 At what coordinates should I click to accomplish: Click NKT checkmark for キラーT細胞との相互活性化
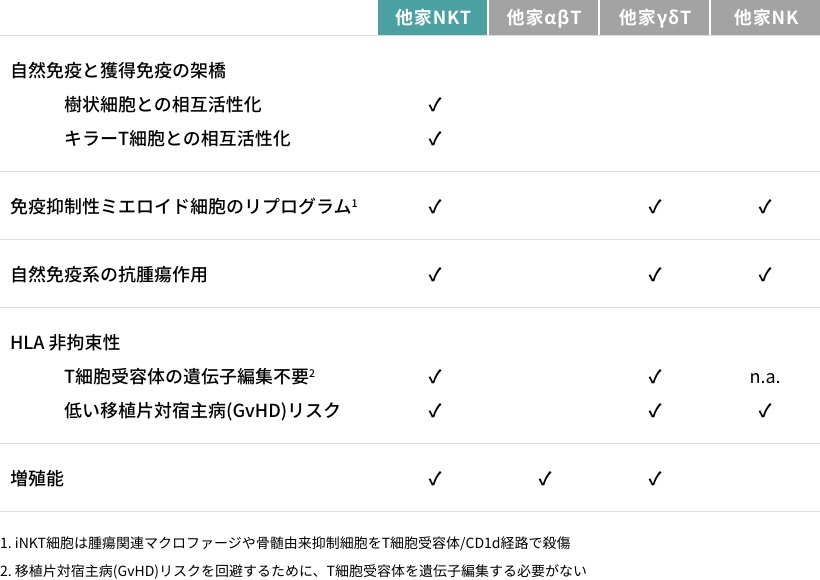435,139
